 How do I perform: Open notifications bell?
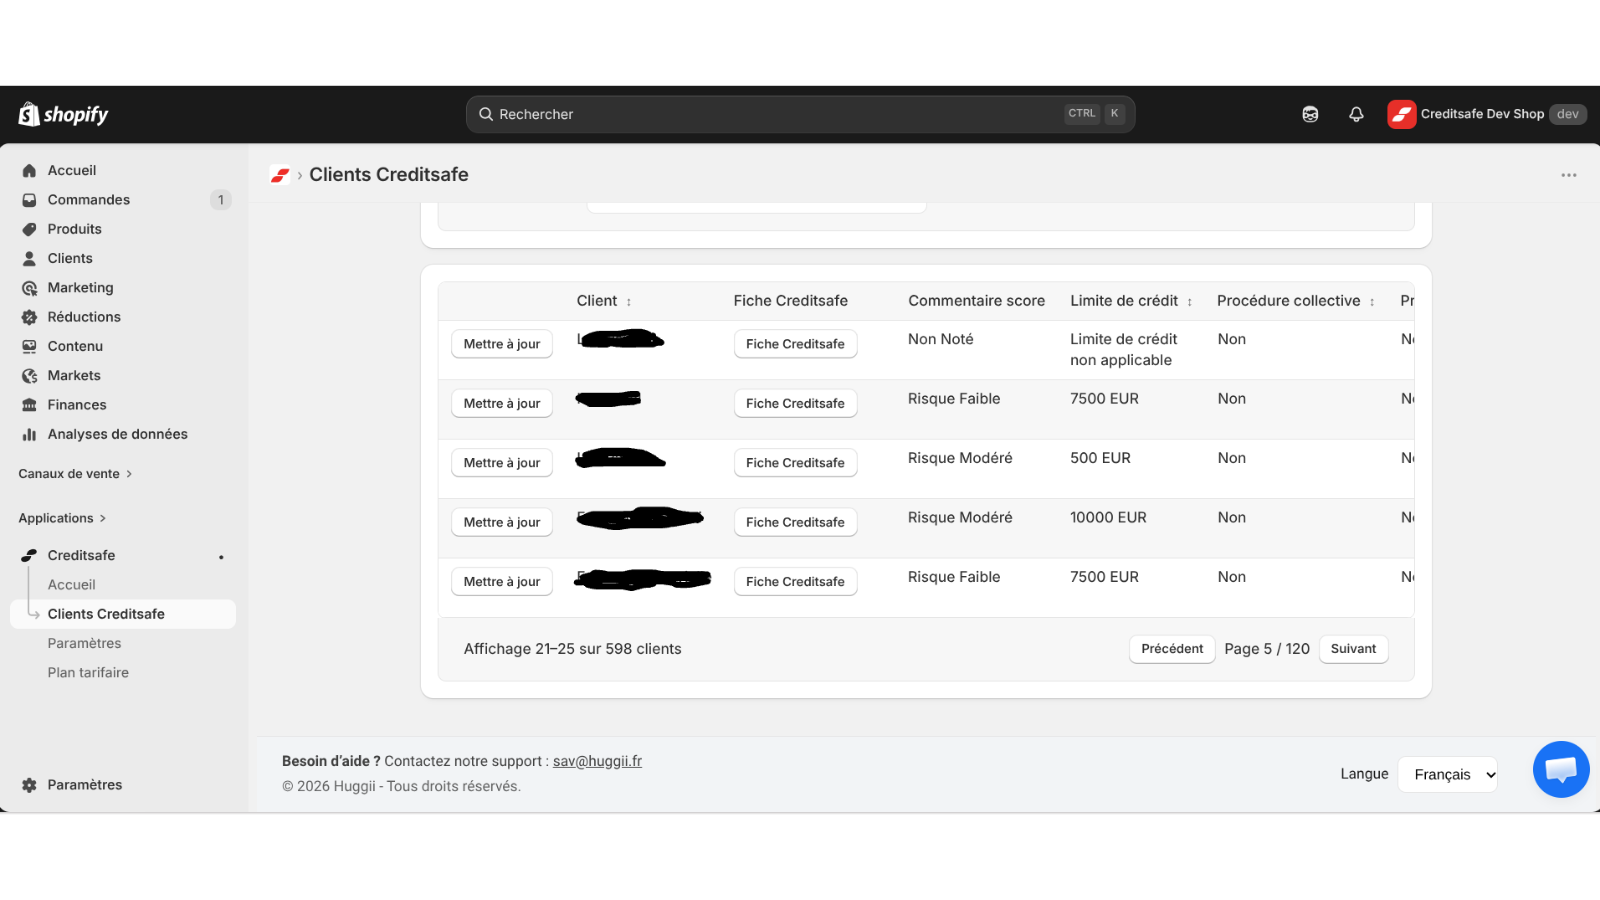[x=1356, y=114]
